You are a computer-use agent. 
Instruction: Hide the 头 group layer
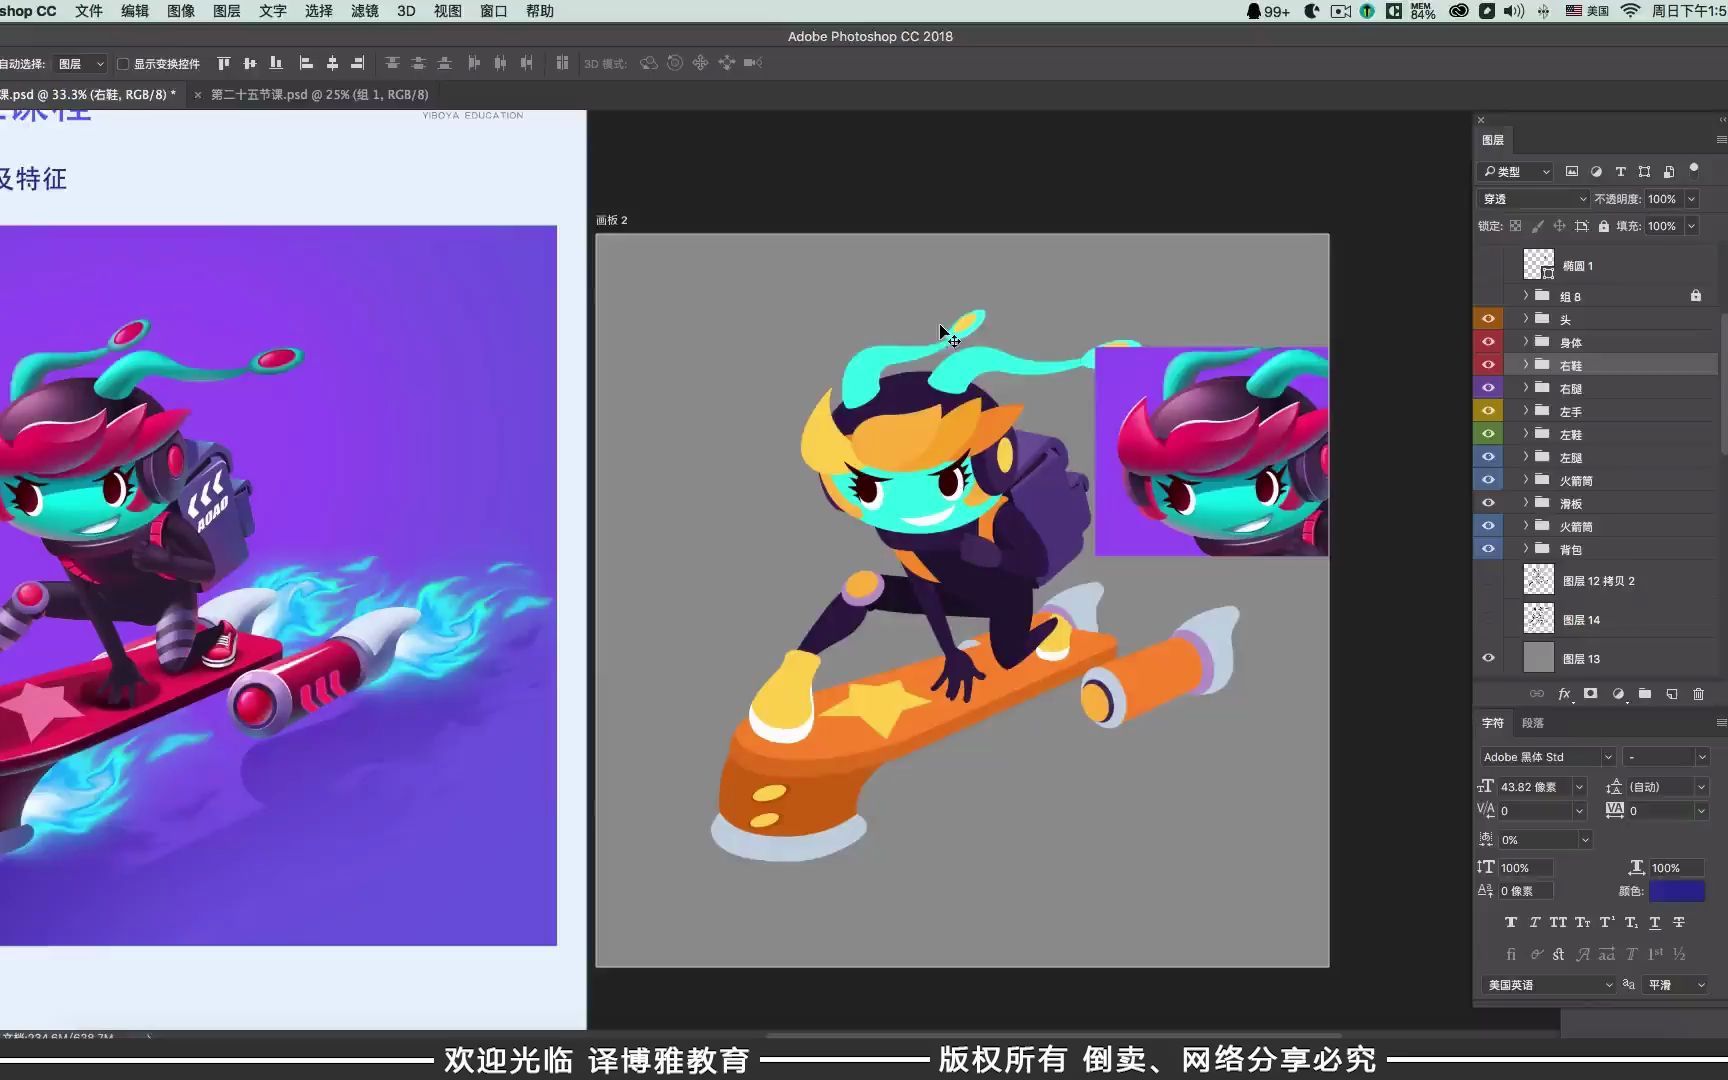point(1488,319)
